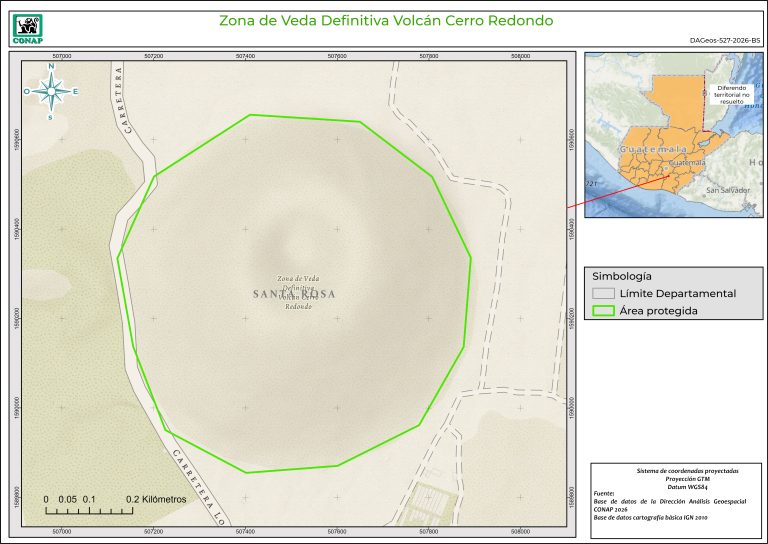Click the map title Zona de Veda Definitiva
Screen dimensions: 768x544
[x=385, y=20]
